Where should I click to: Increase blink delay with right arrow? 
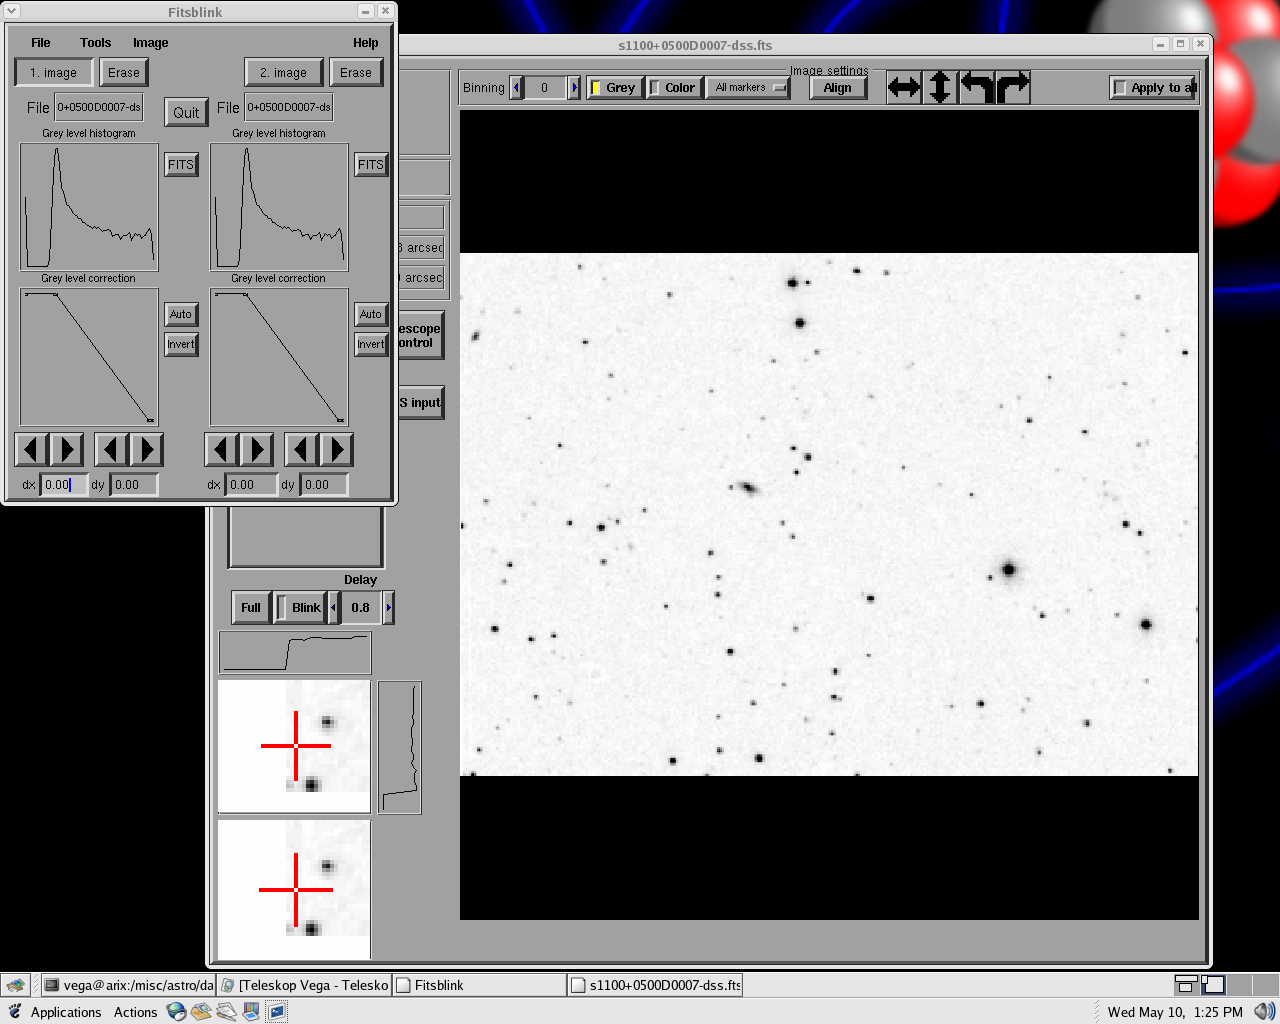[x=389, y=608]
